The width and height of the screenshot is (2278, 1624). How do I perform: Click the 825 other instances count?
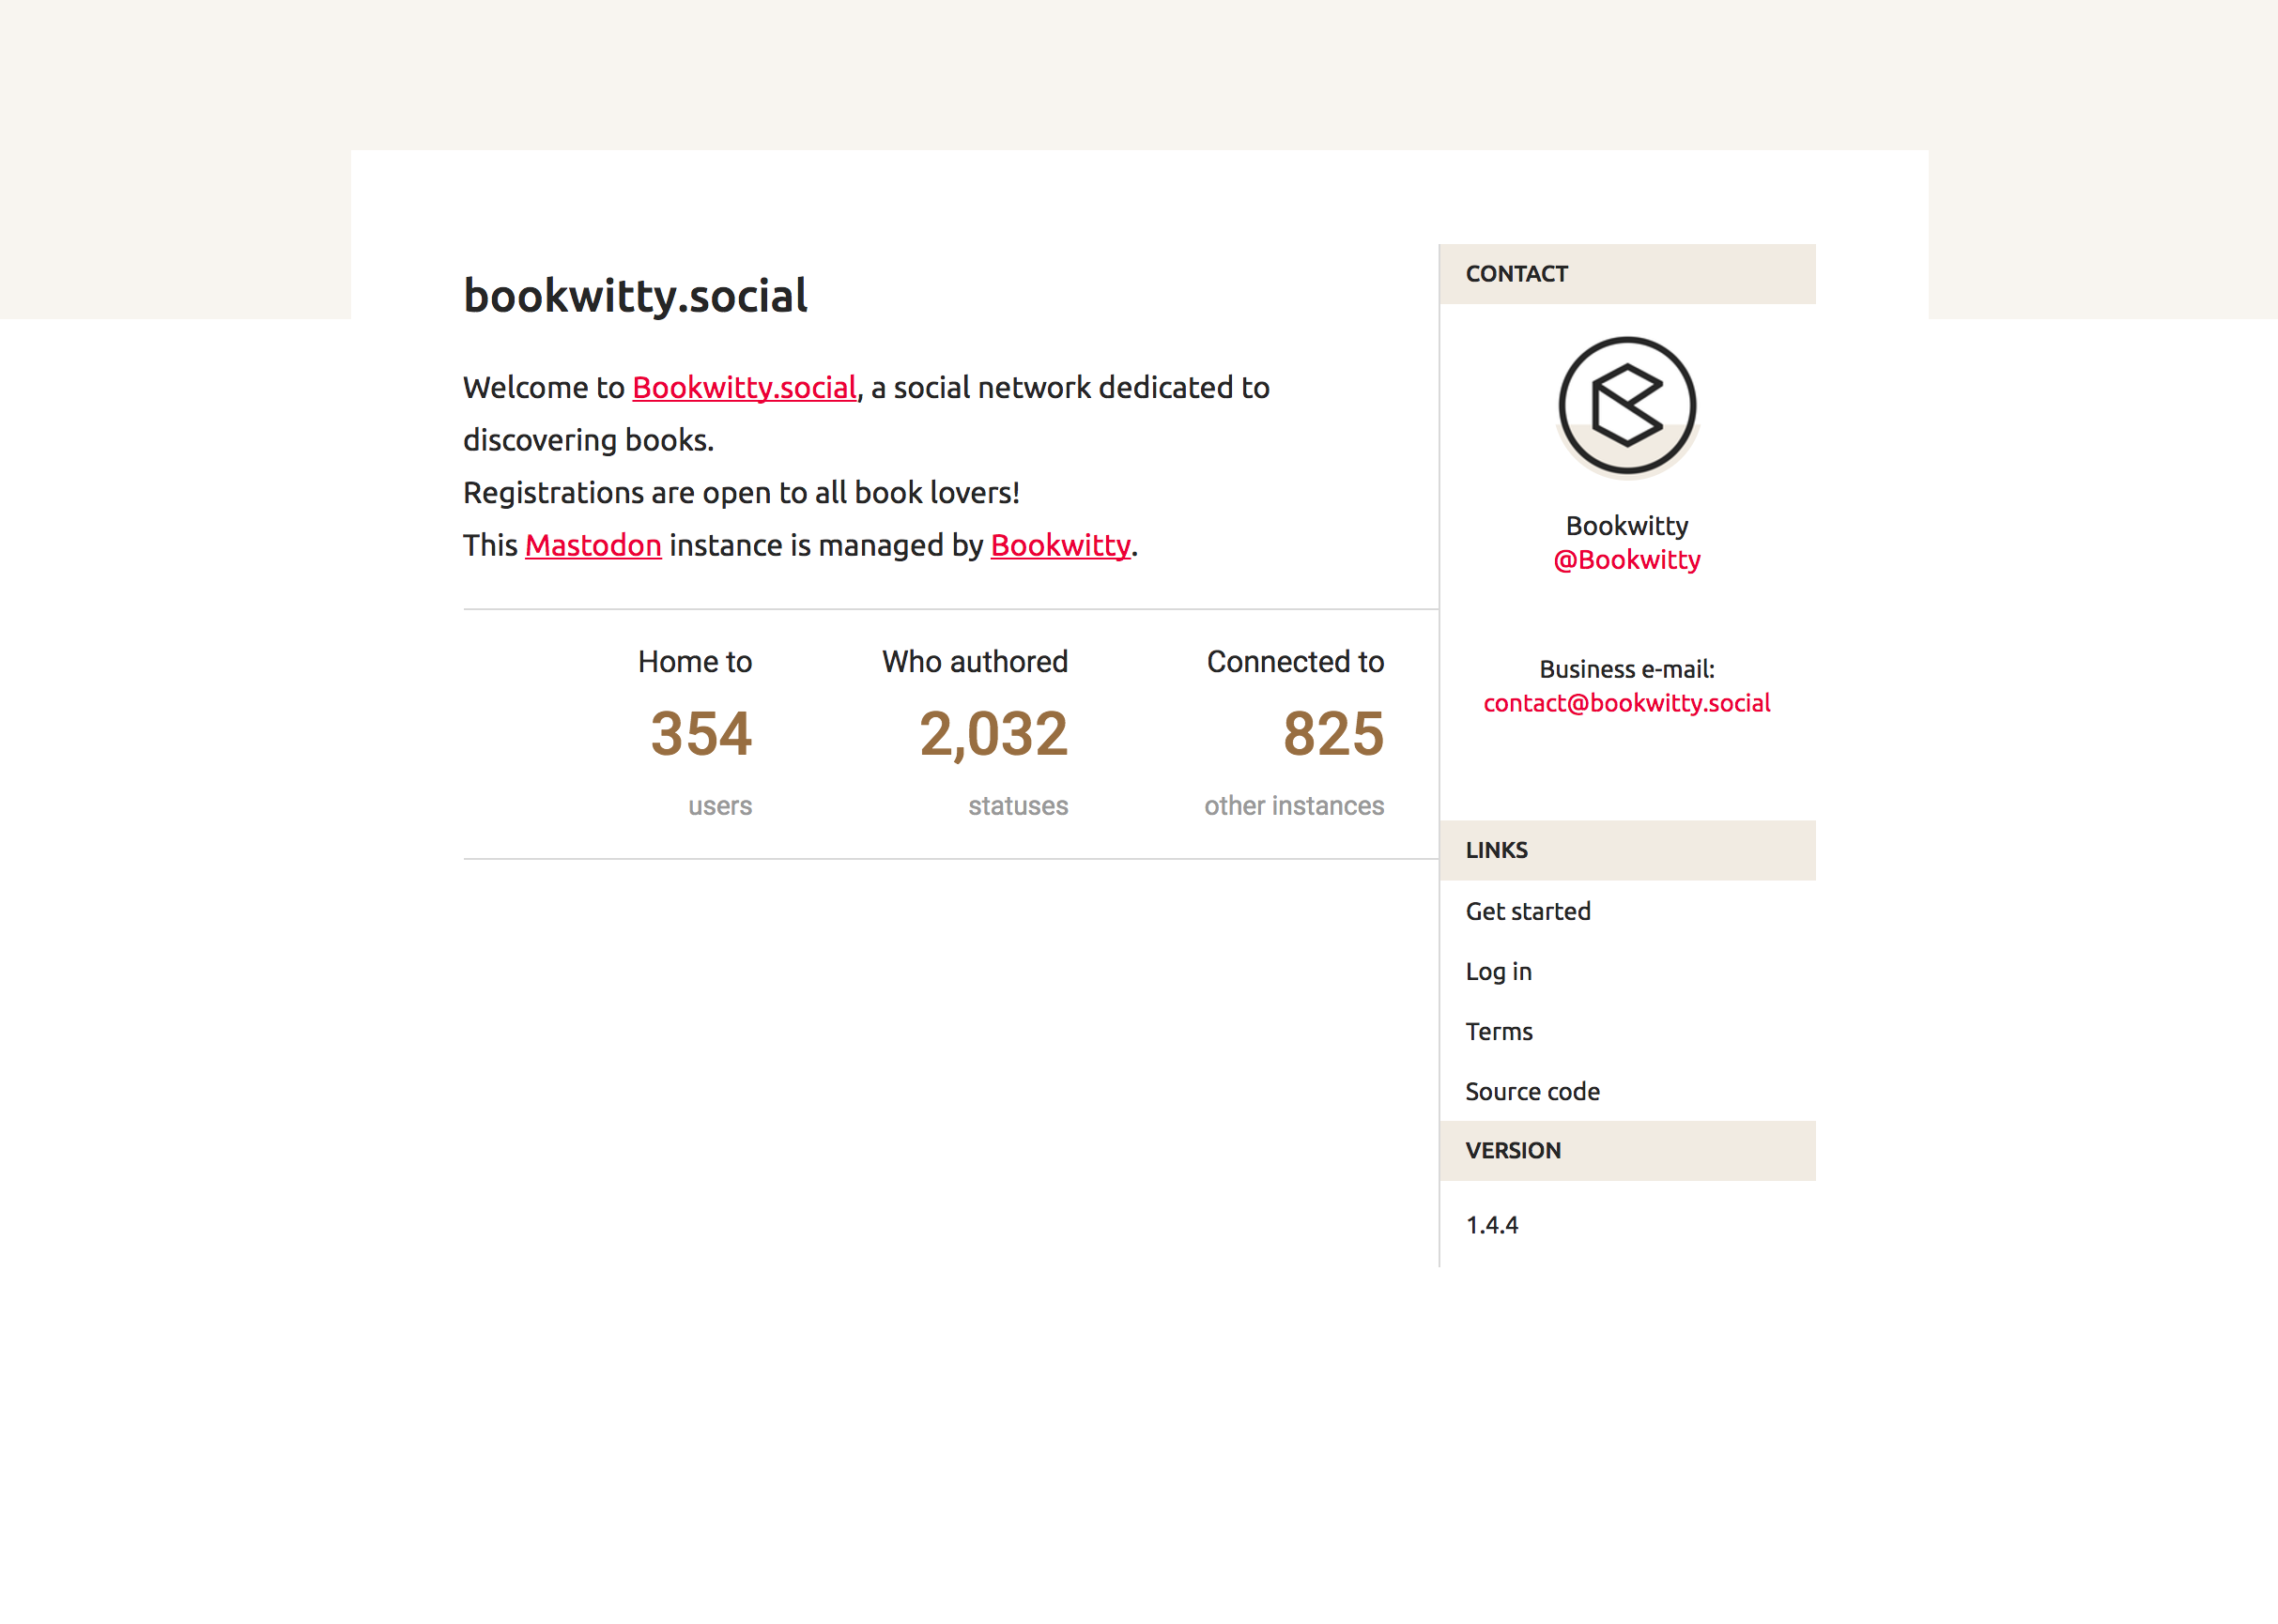(x=1333, y=734)
